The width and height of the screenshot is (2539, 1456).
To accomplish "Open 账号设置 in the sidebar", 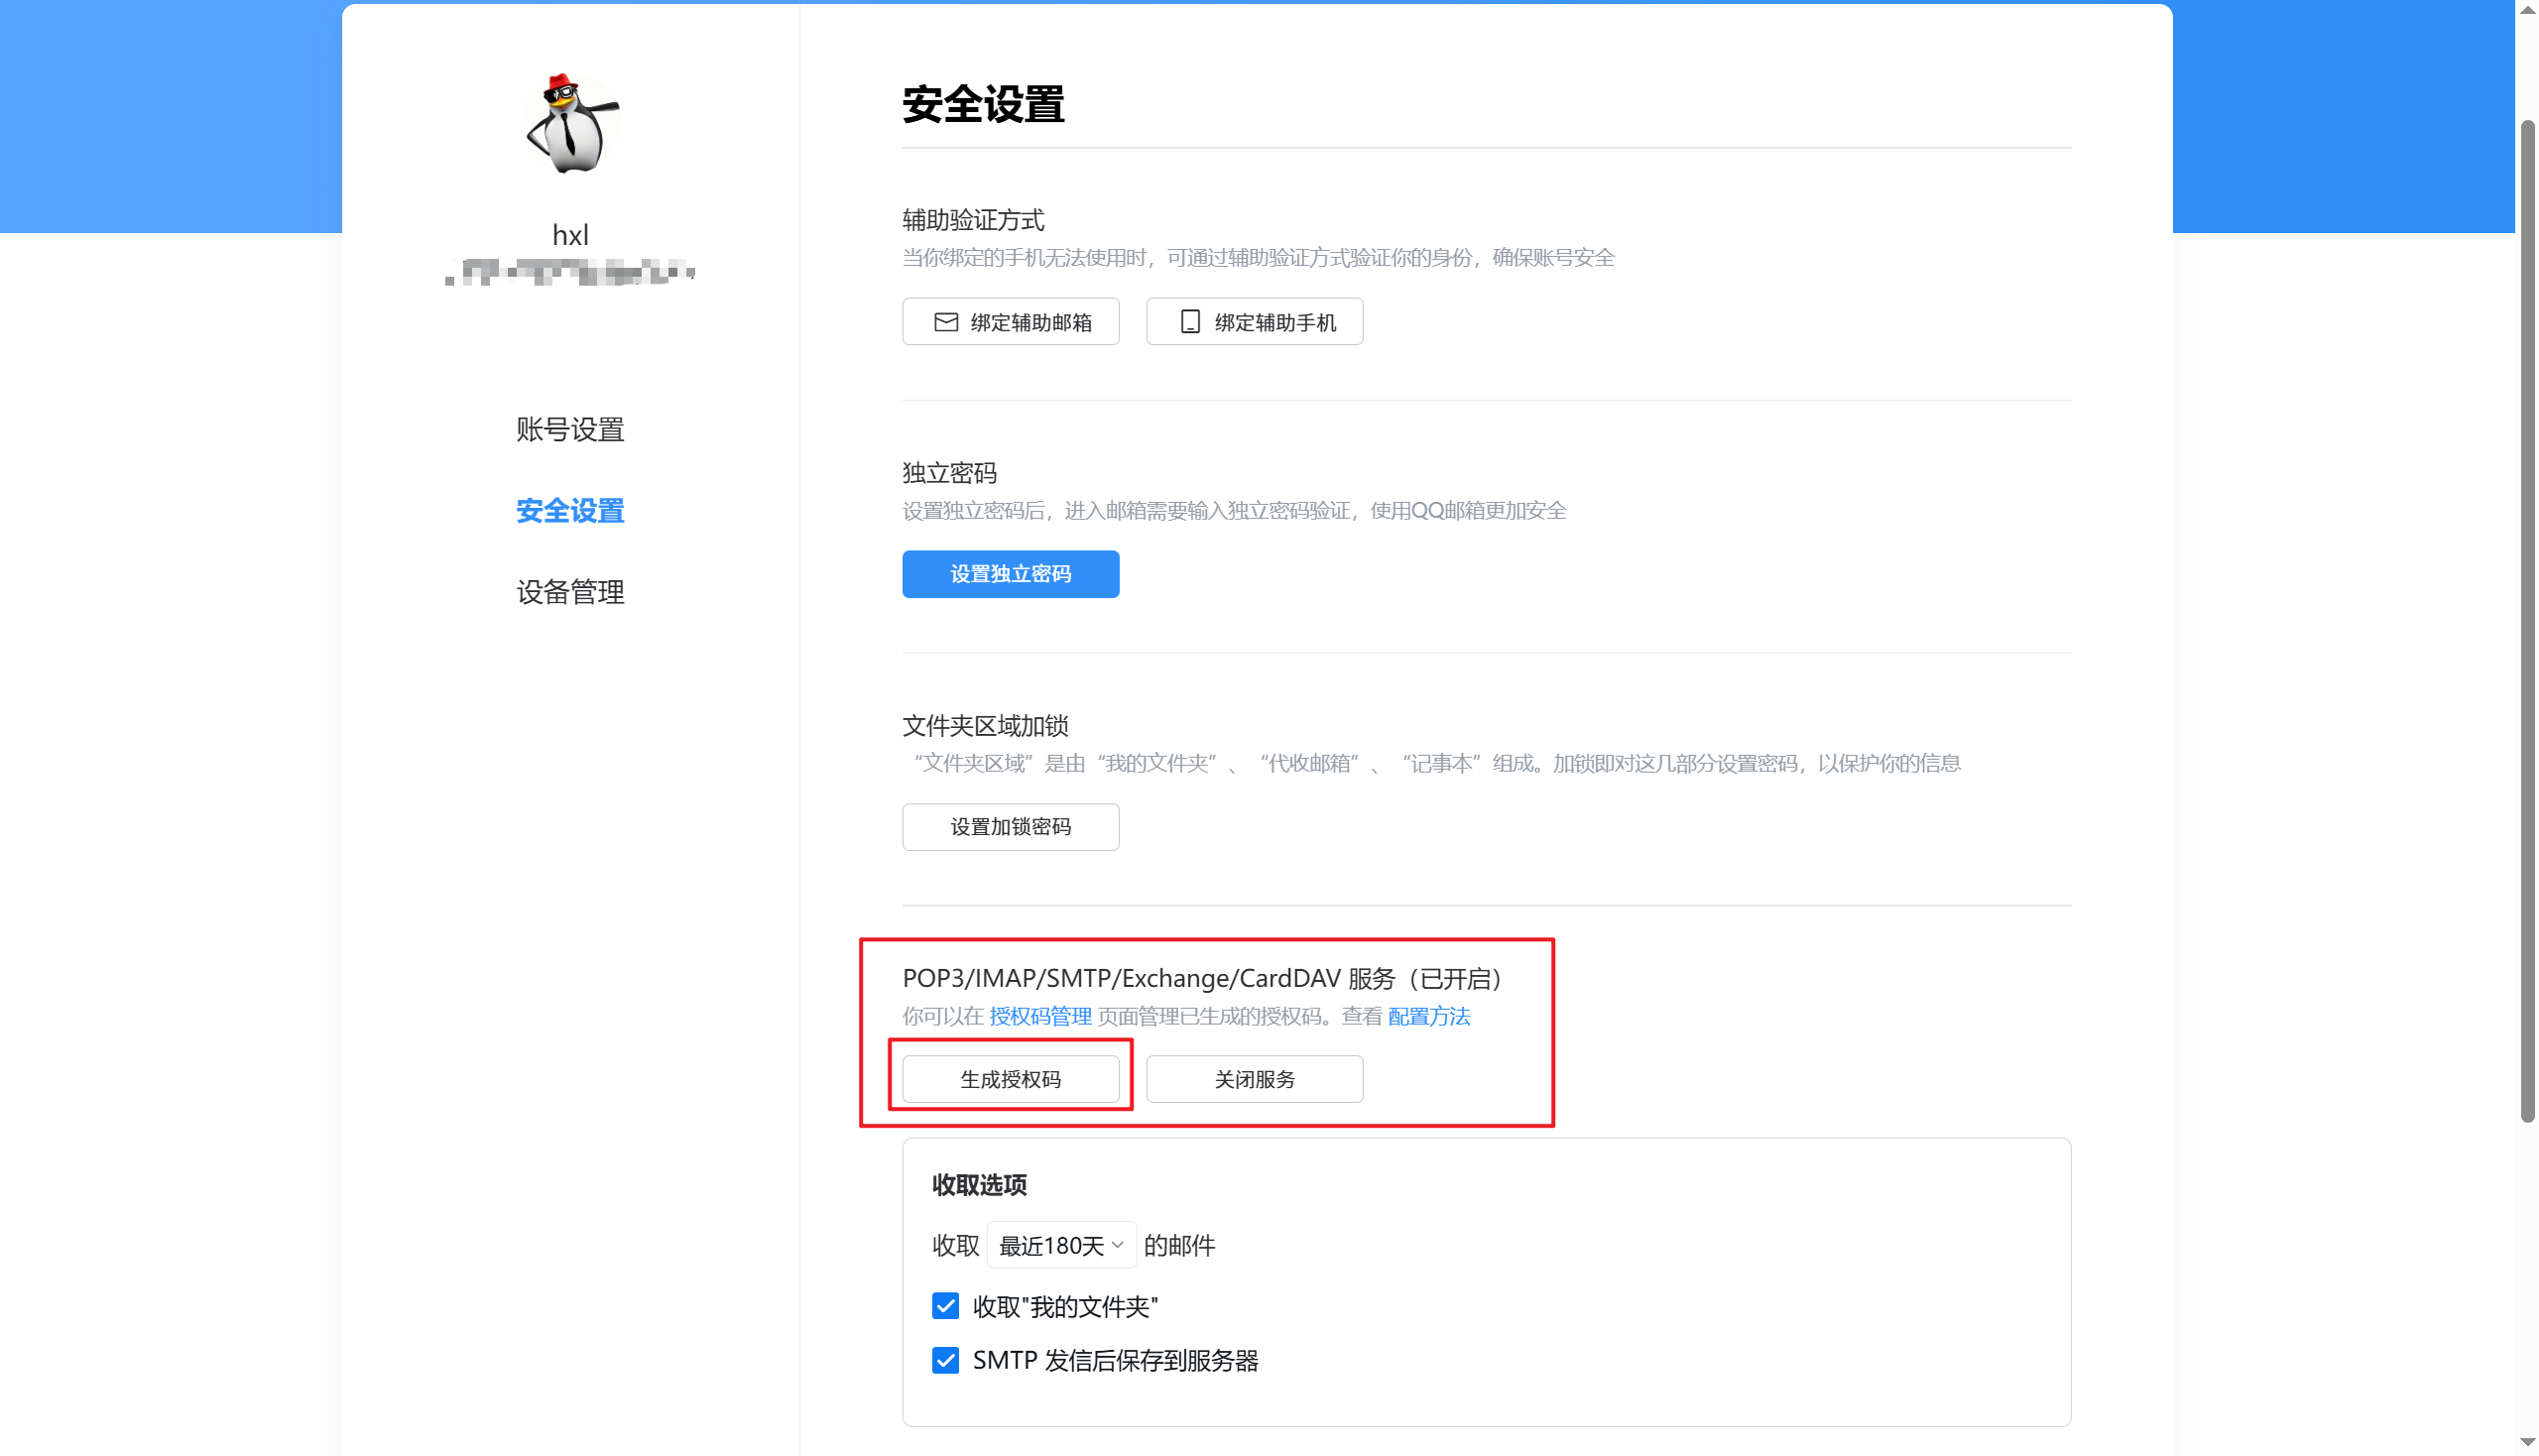I will click(x=570, y=430).
